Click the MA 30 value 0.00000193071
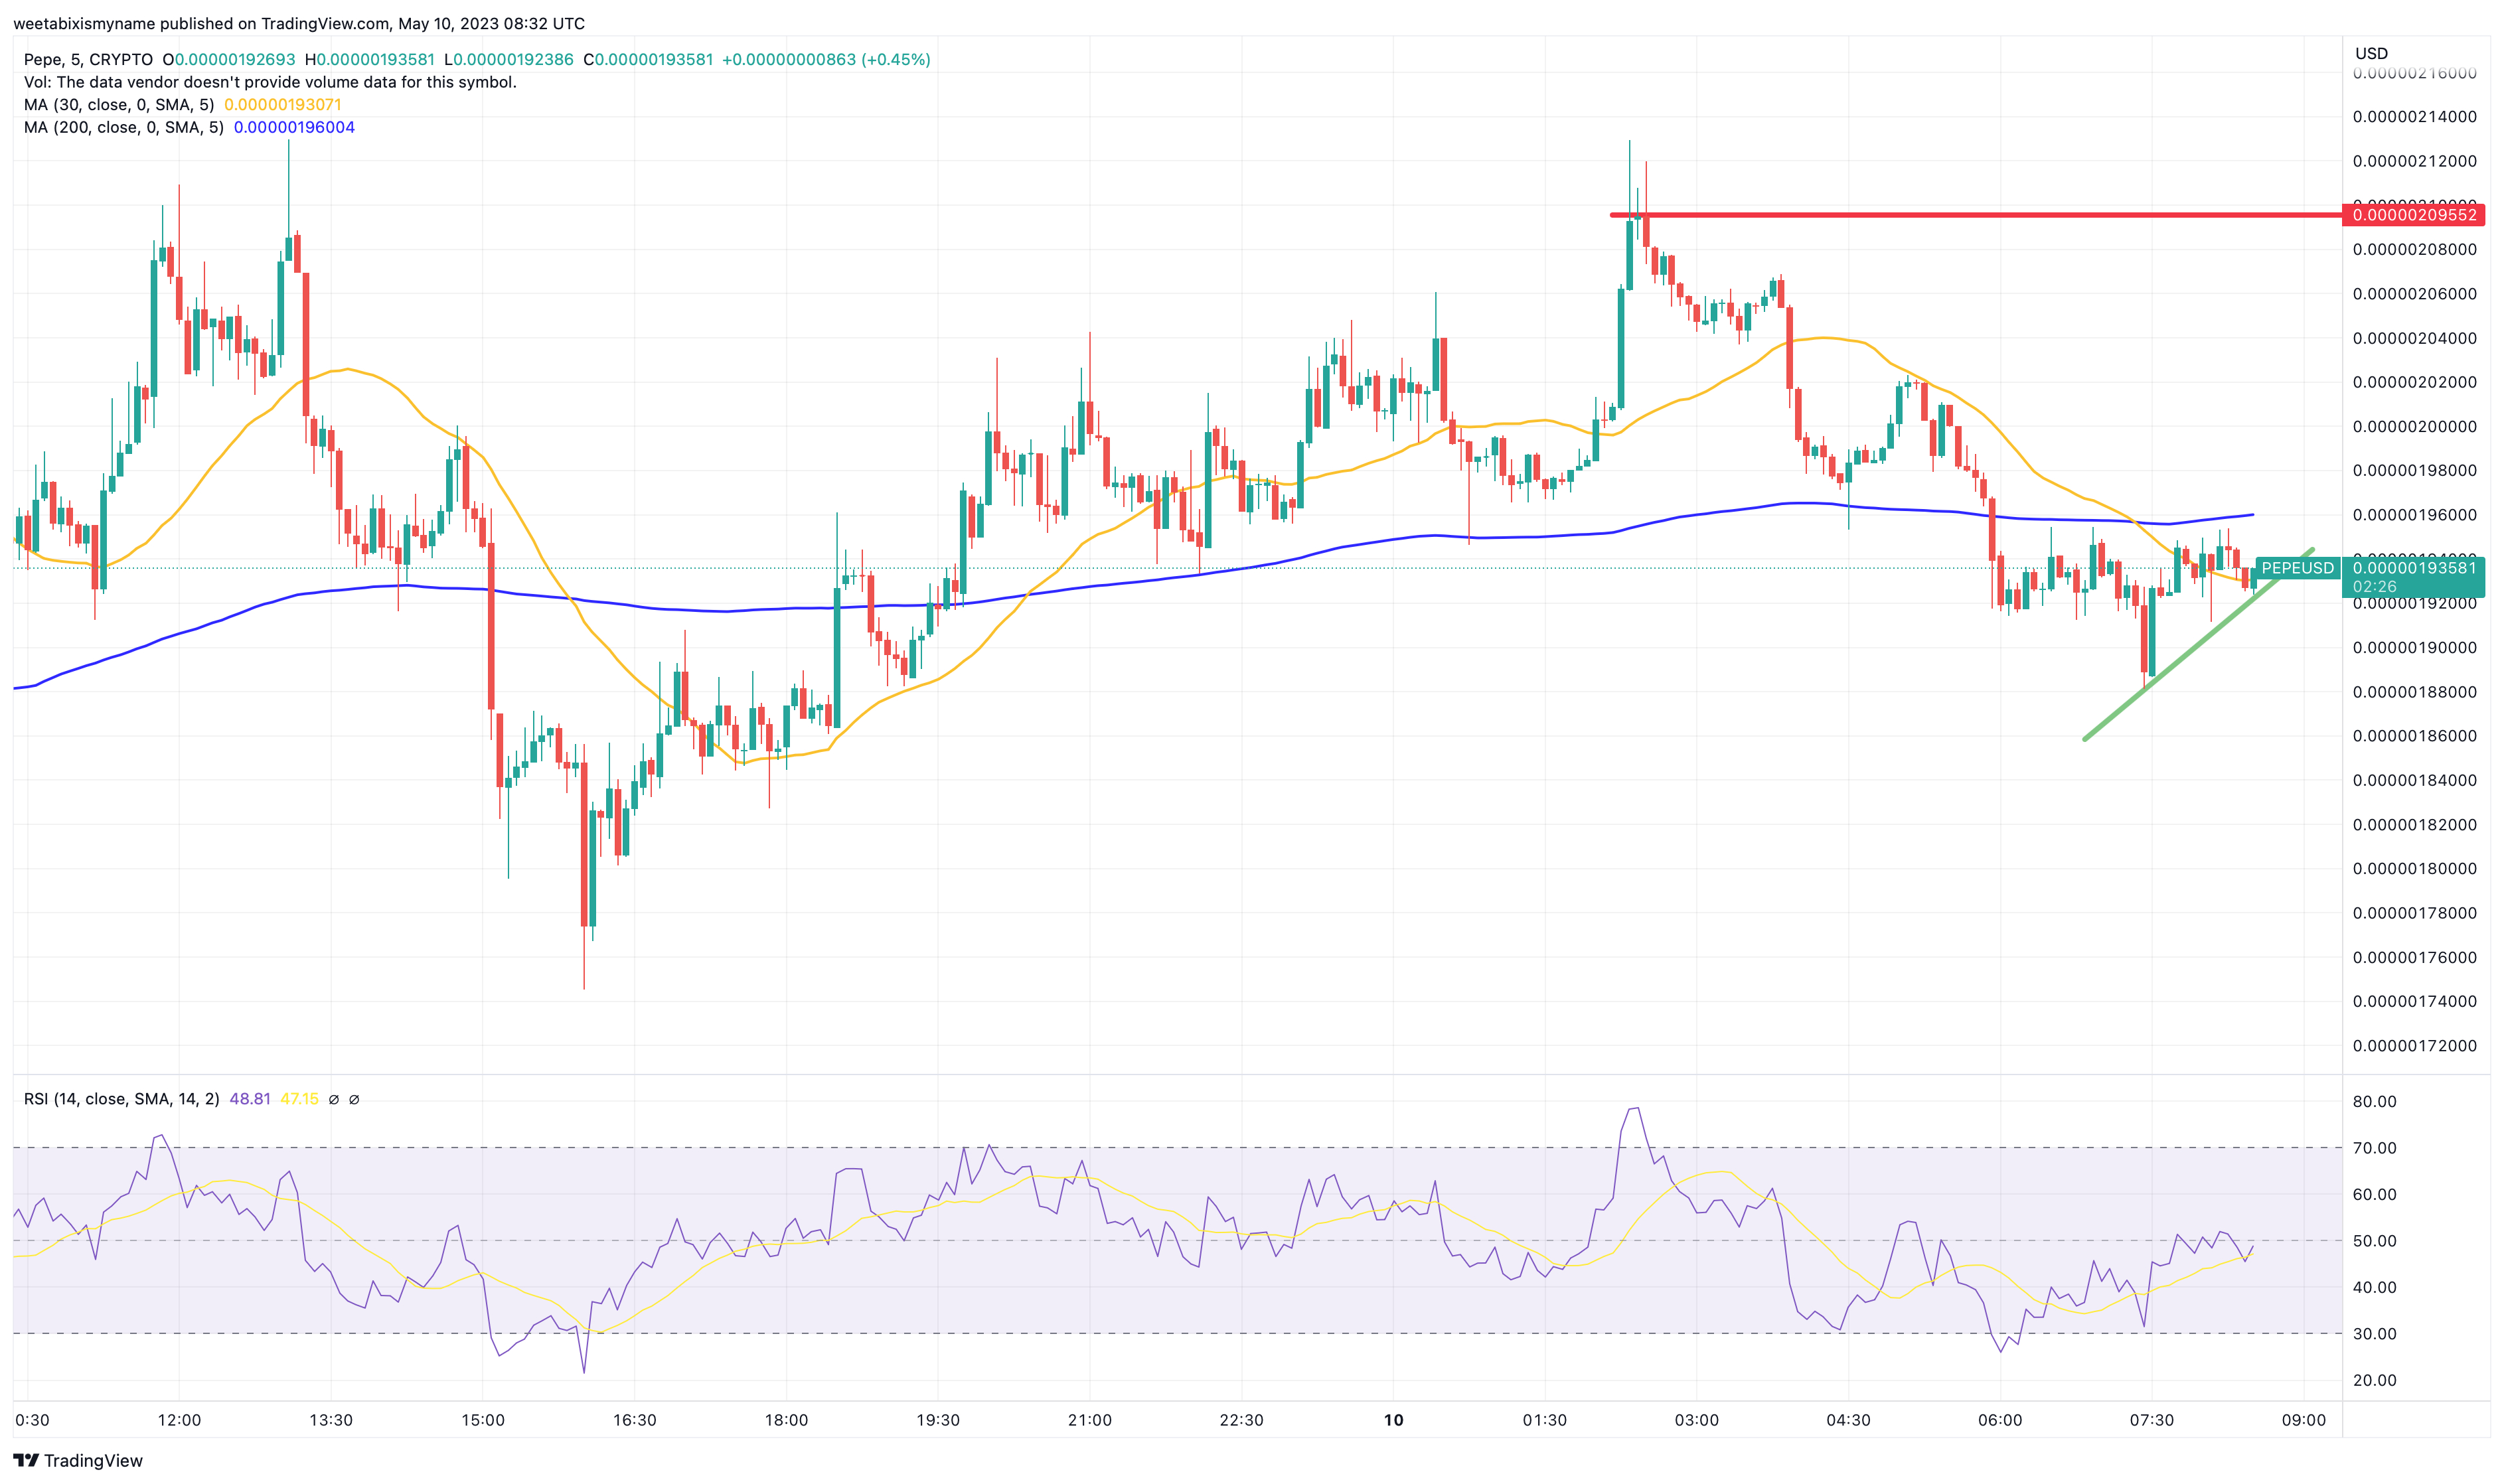2504x1484 pixels. click(283, 104)
